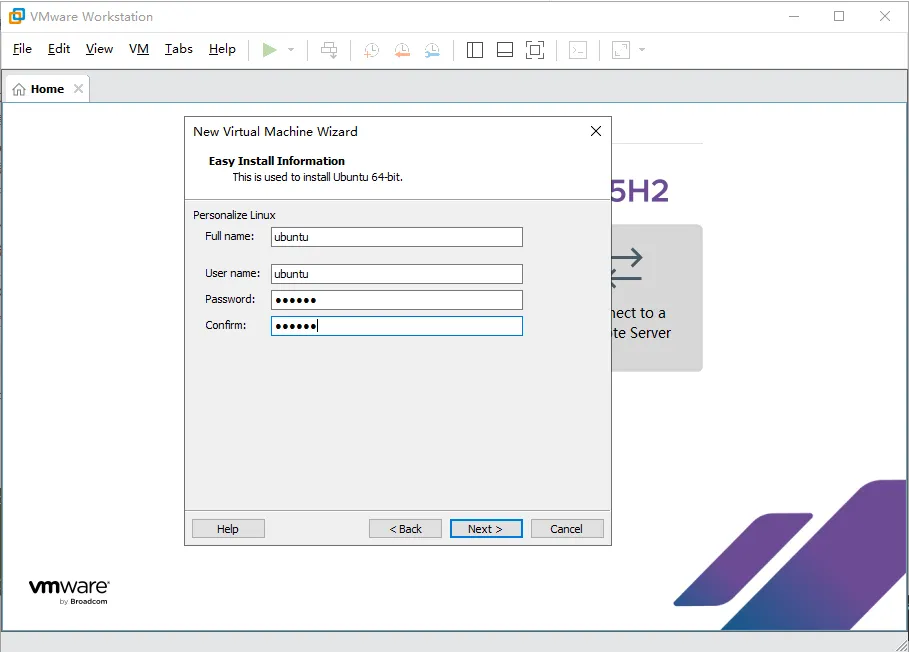
Task: Open the View menu
Action: pyautogui.click(x=99, y=49)
